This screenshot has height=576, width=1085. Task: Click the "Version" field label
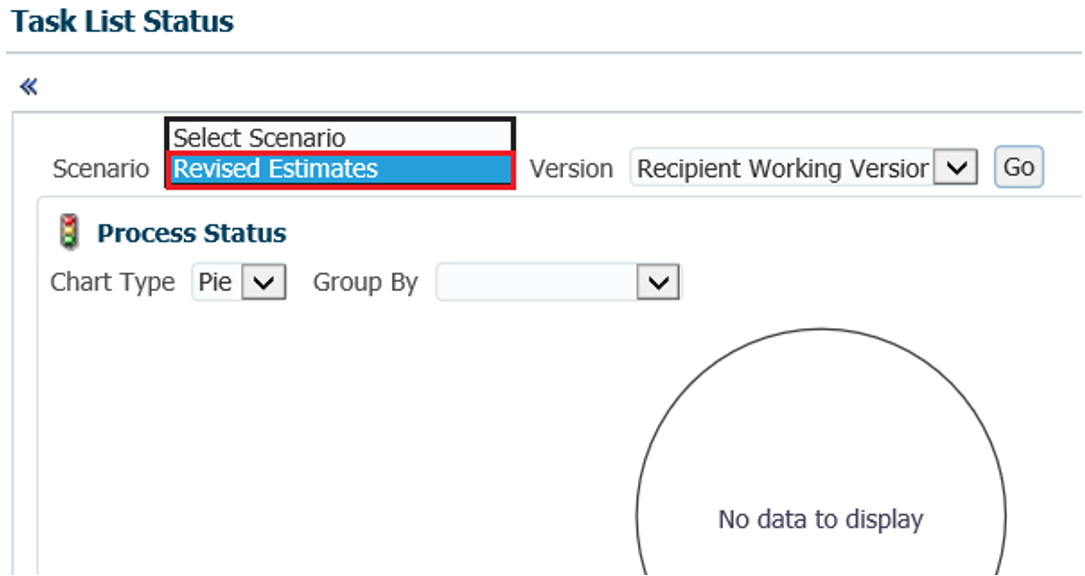tap(571, 169)
